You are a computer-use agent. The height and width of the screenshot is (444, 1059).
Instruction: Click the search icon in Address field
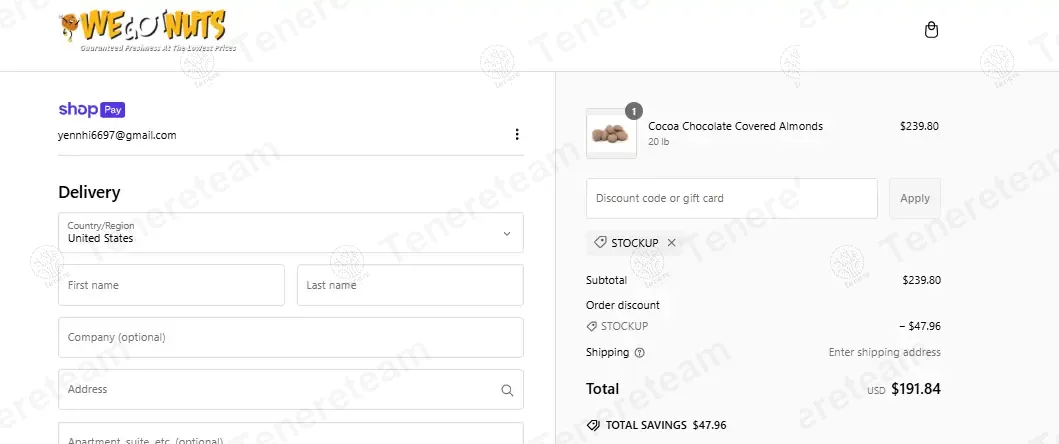click(x=507, y=390)
